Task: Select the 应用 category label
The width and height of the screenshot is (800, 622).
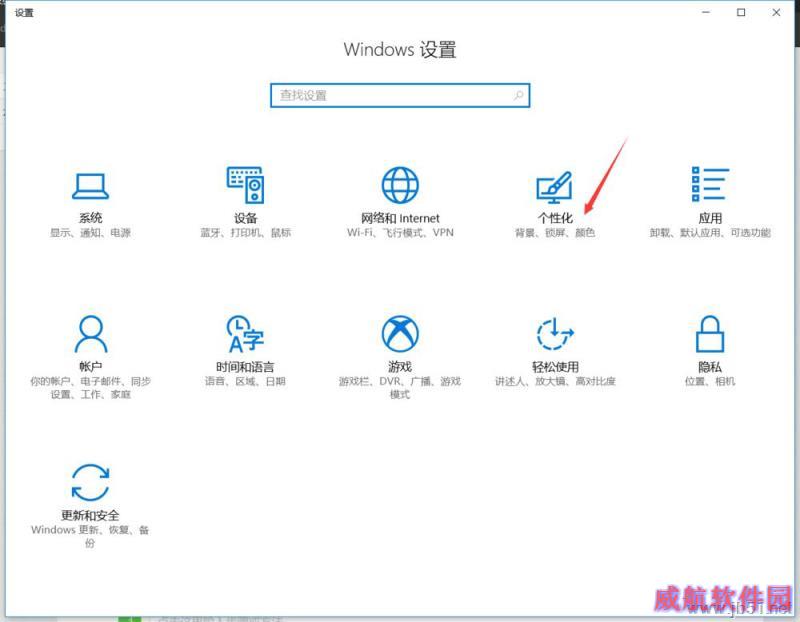Action: pyautogui.click(x=710, y=218)
